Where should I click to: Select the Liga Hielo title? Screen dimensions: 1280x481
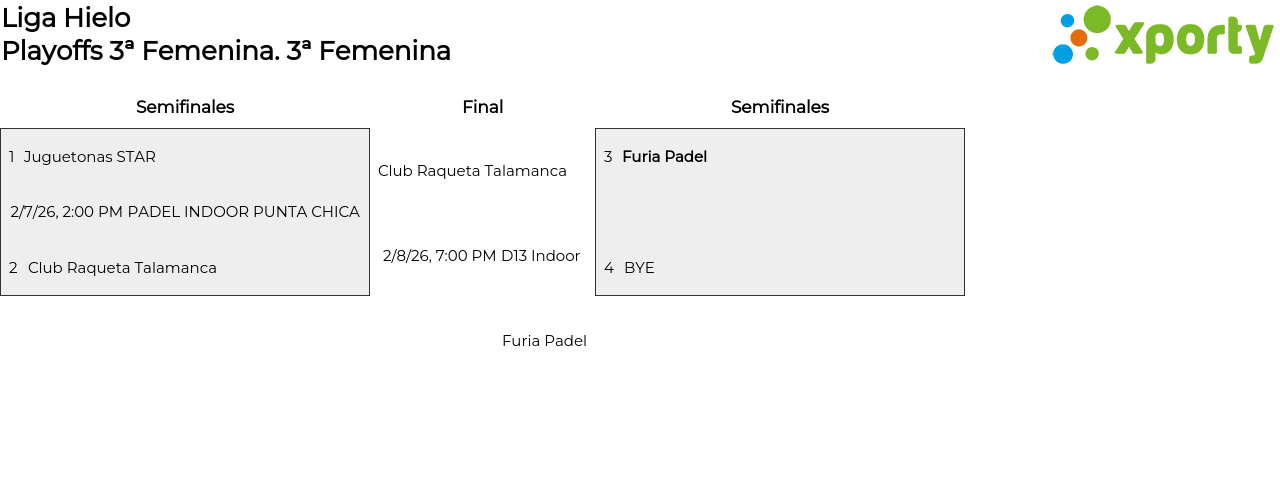point(66,18)
